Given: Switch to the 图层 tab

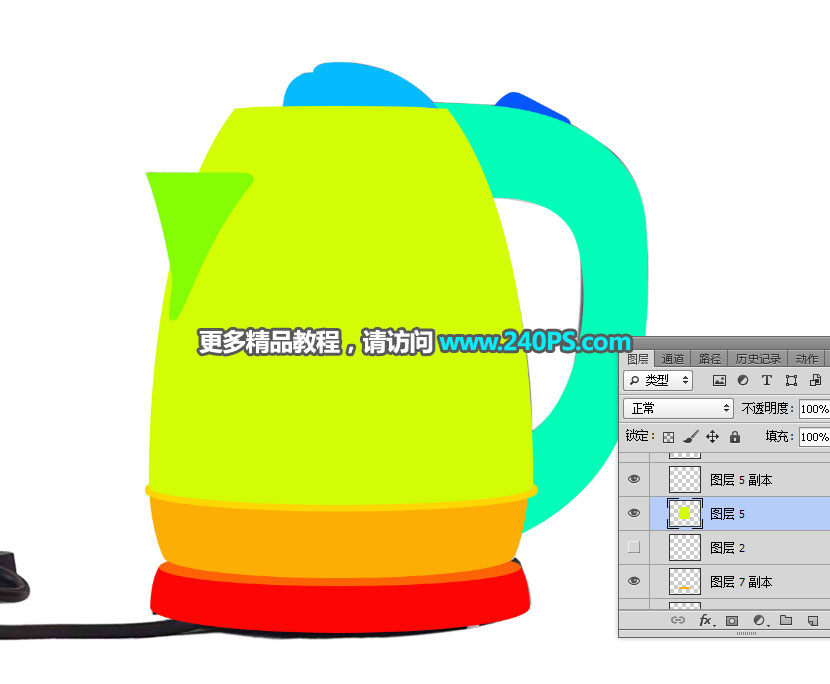Looking at the screenshot, I should click(x=637, y=359).
